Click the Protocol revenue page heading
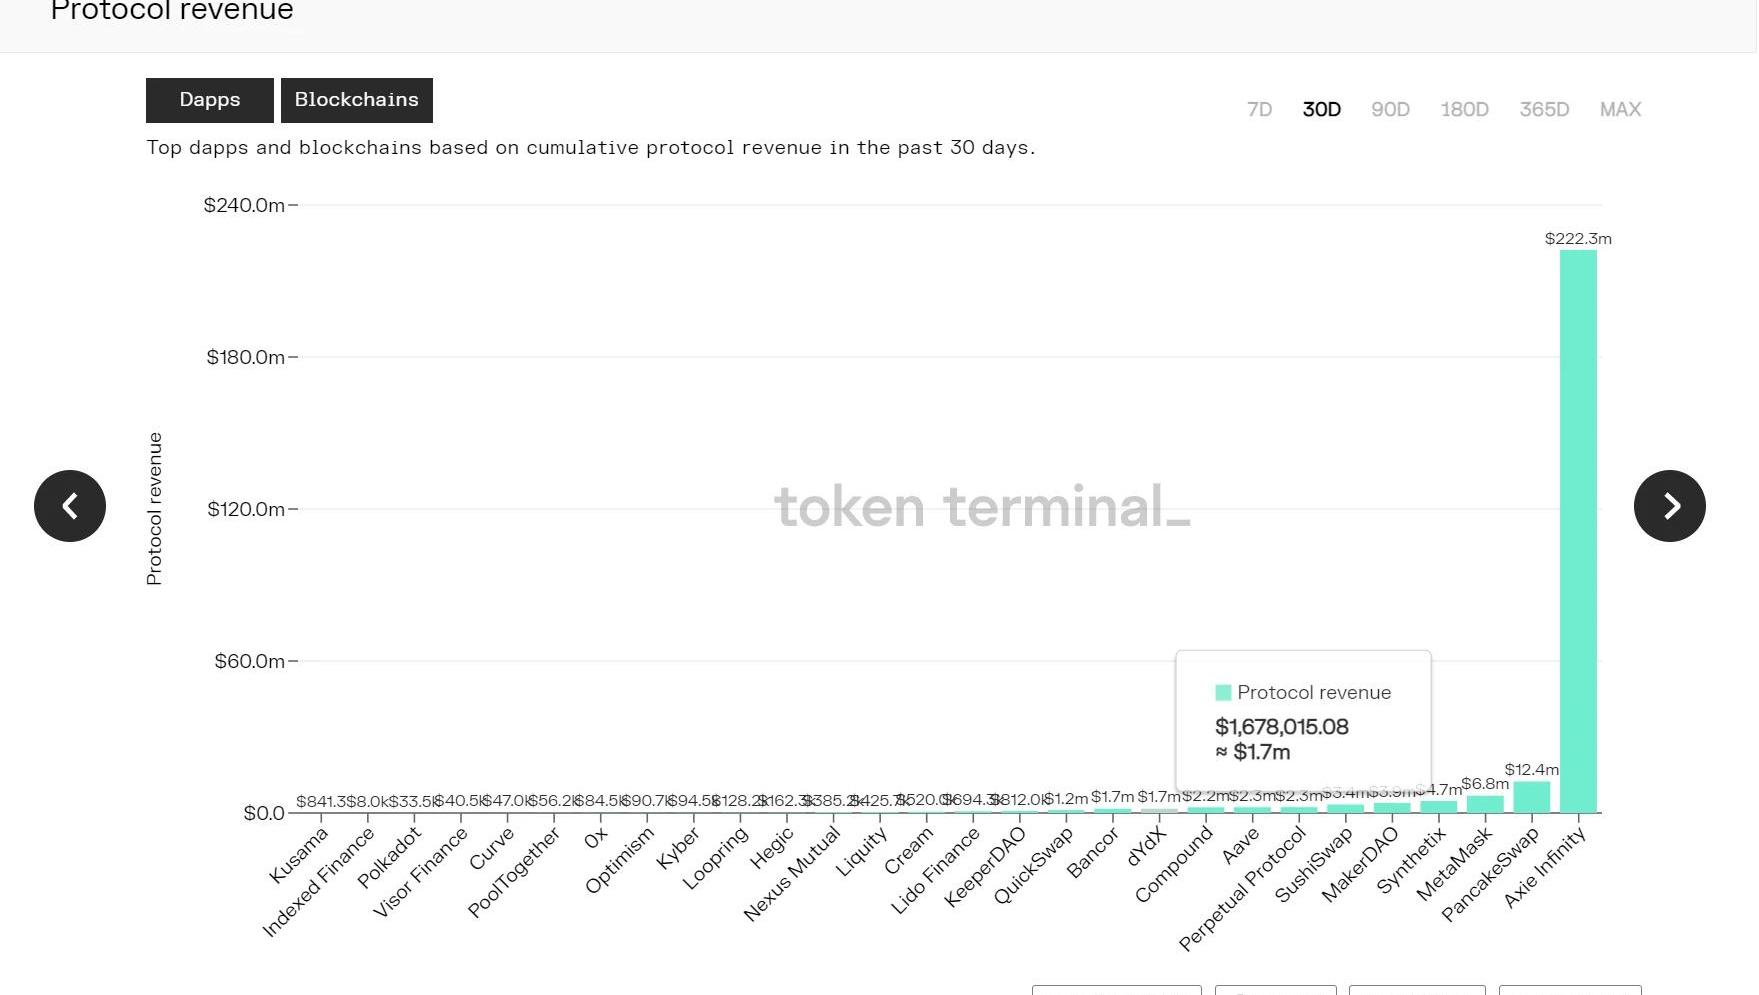This screenshot has width=1759, height=995. point(172,12)
